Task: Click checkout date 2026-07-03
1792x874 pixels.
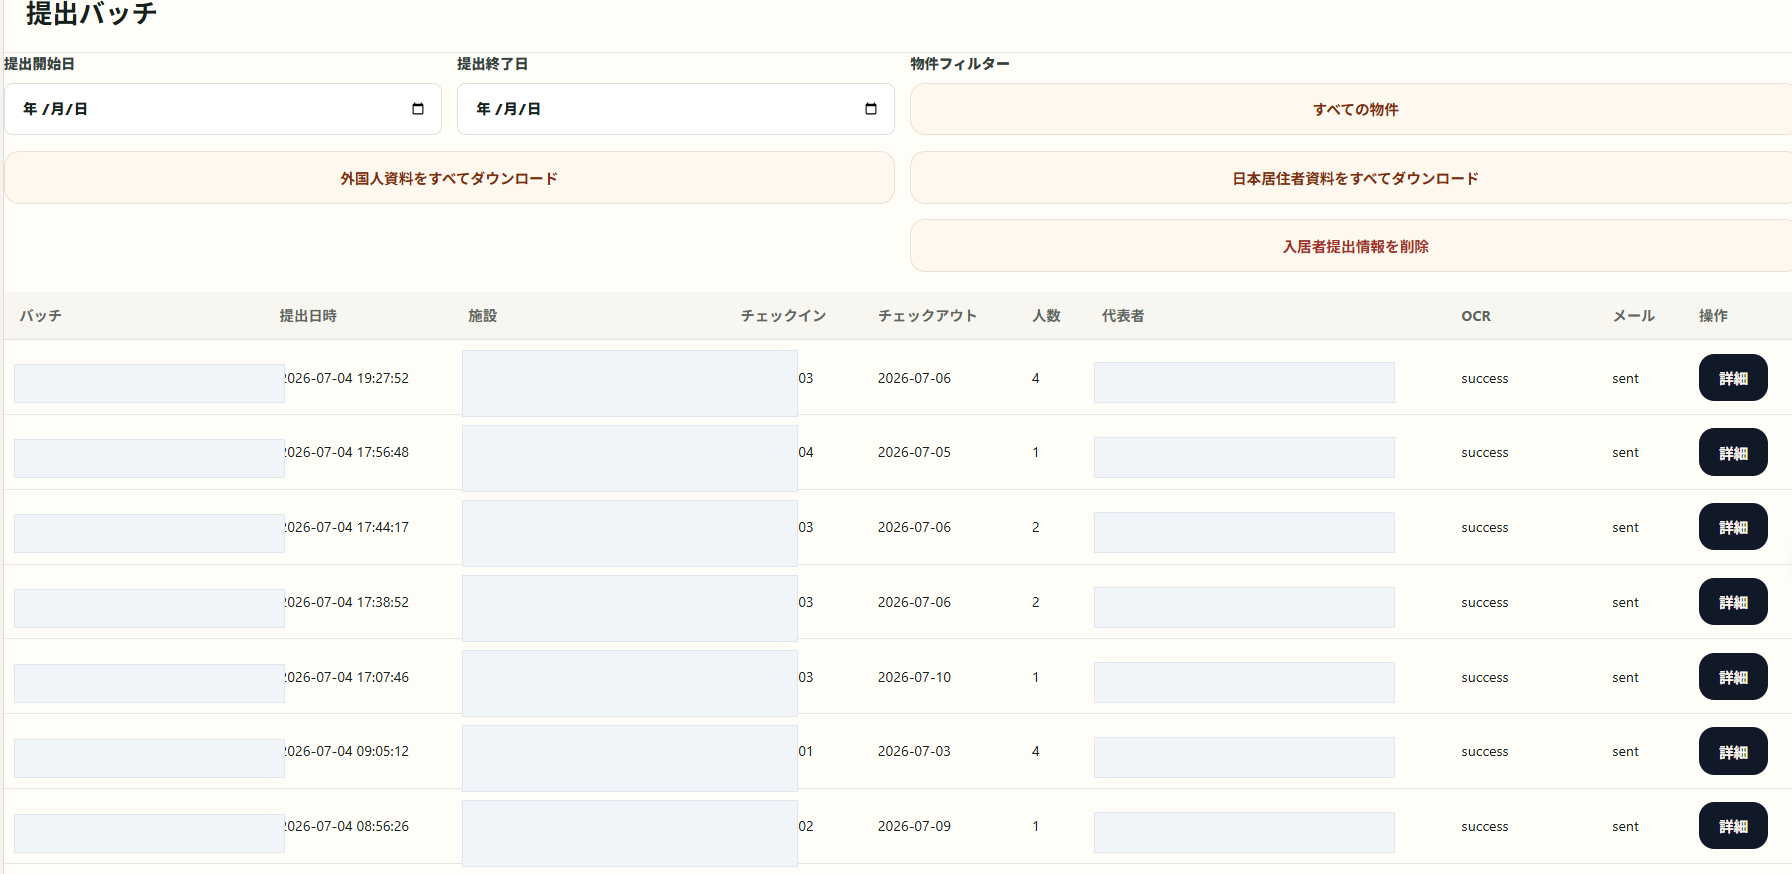Action: tap(914, 751)
